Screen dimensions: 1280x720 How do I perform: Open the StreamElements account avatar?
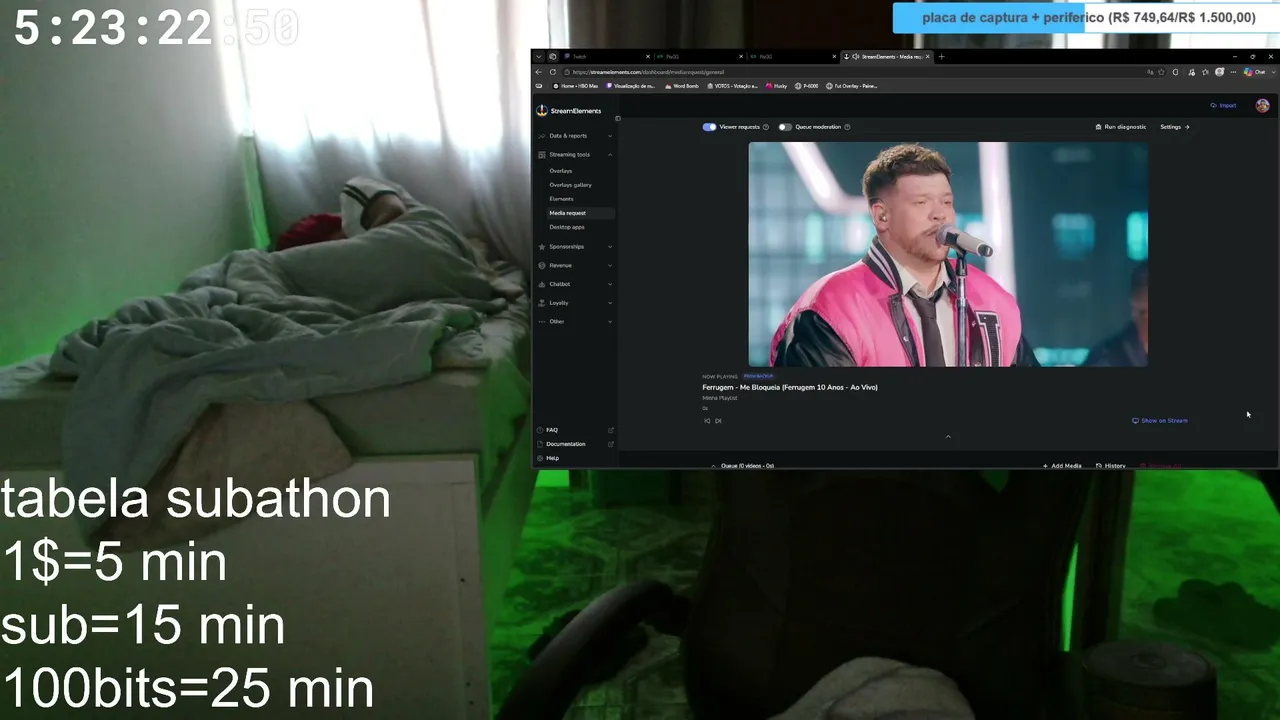tap(1262, 105)
